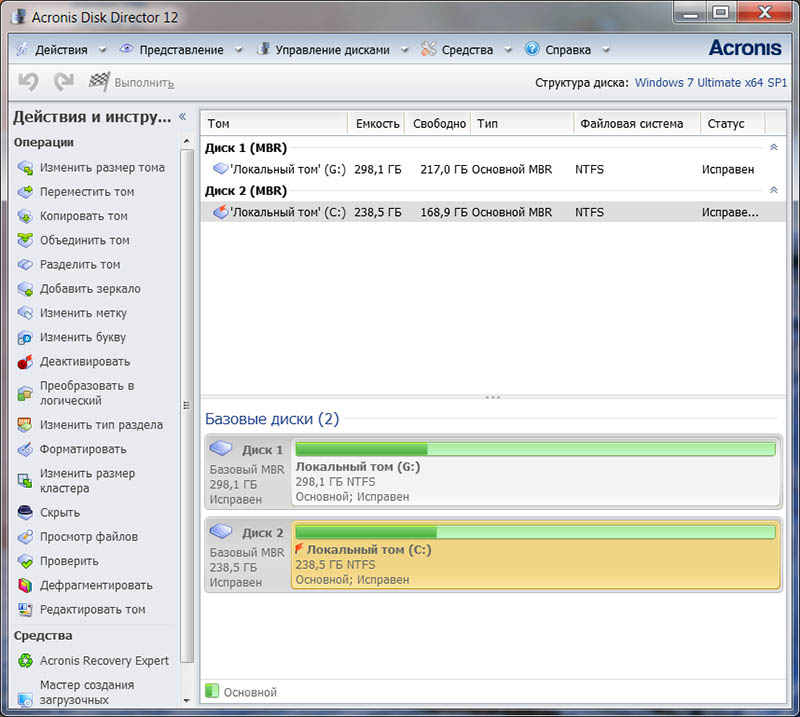
Task: Click the Диск 2 drive icon in Базовые диски
Action: (221, 531)
